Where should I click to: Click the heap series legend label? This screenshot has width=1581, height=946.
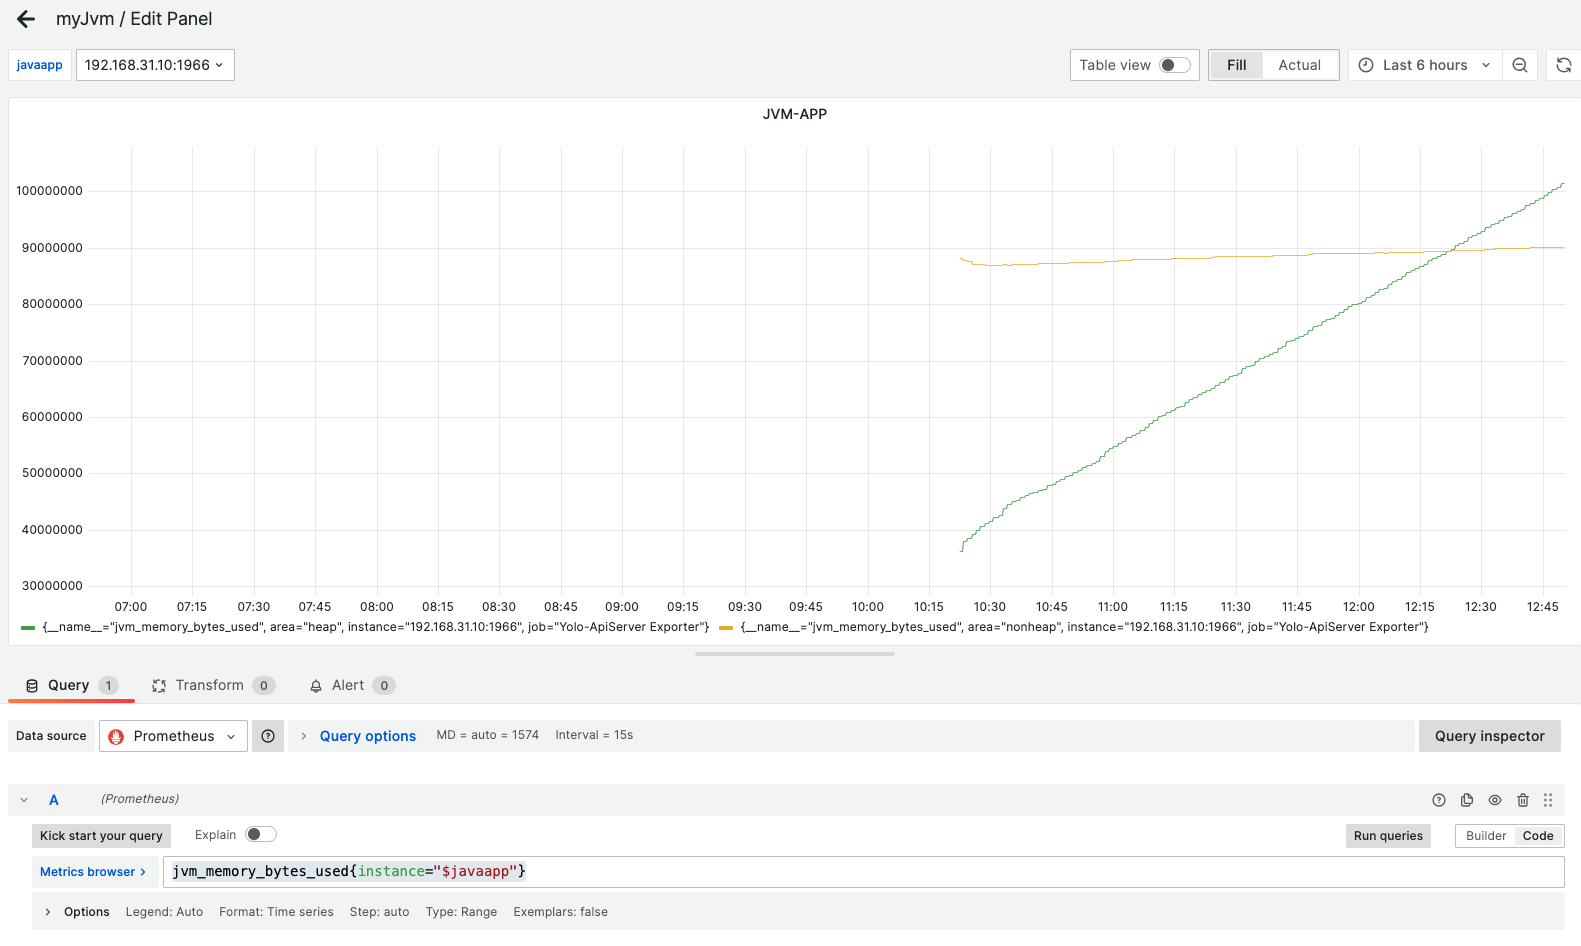click(x=375, y=627)
